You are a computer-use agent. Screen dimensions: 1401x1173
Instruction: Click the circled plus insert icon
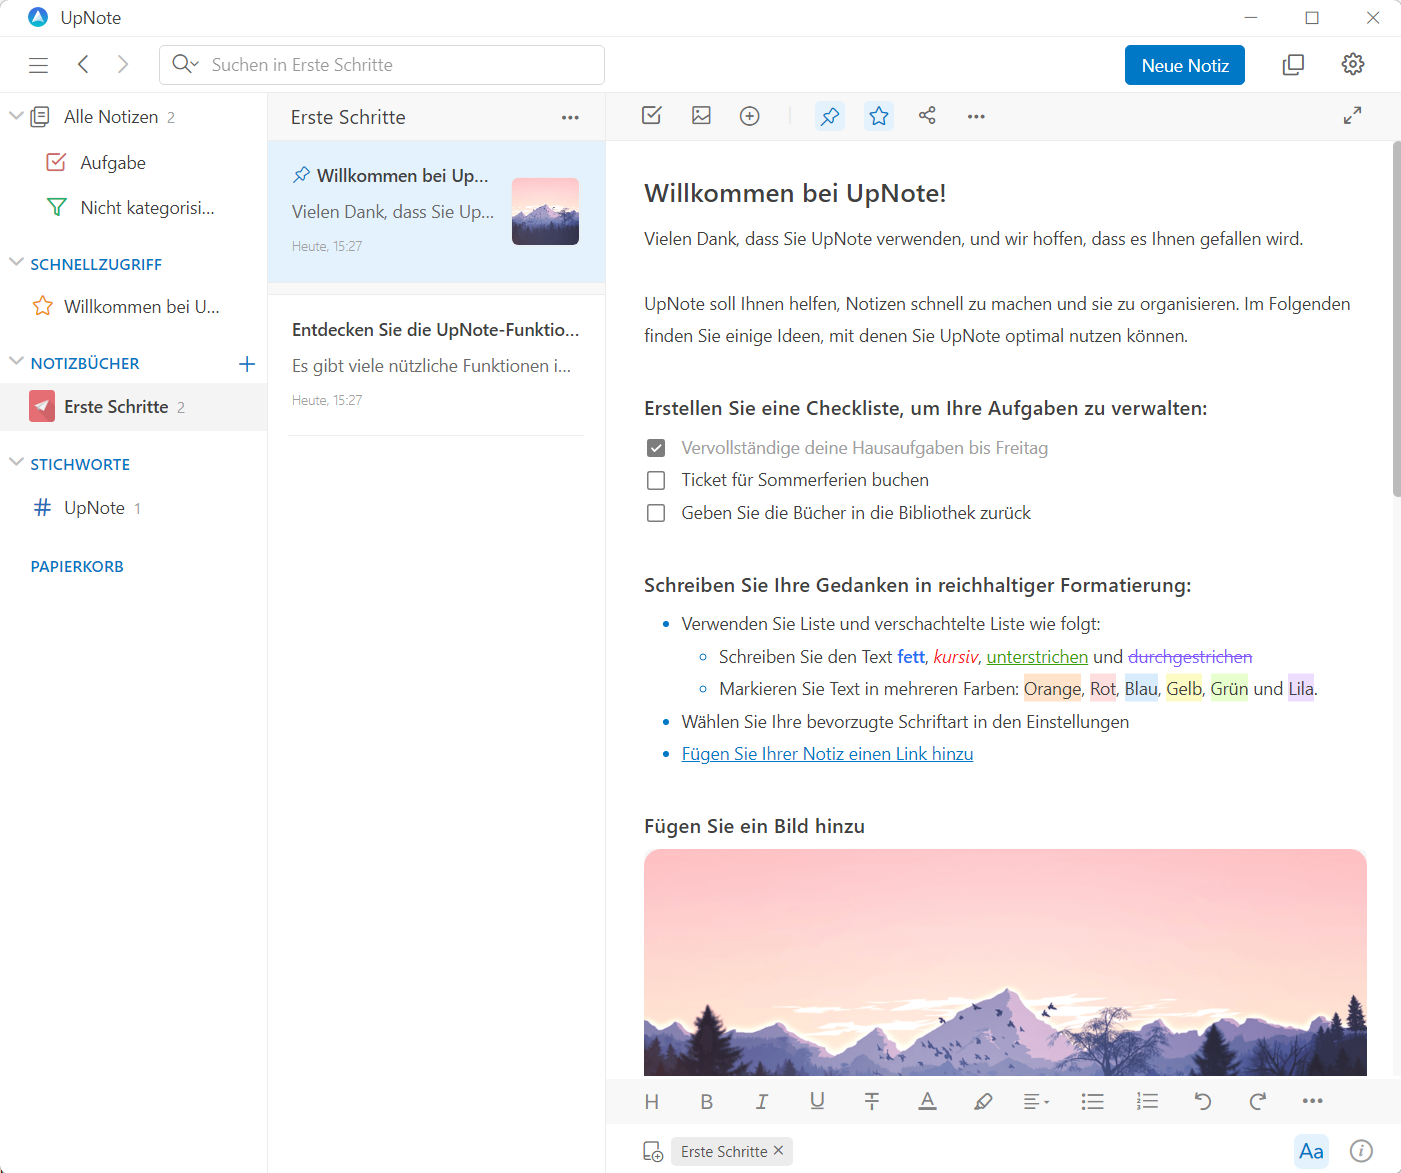coord(750,116)
